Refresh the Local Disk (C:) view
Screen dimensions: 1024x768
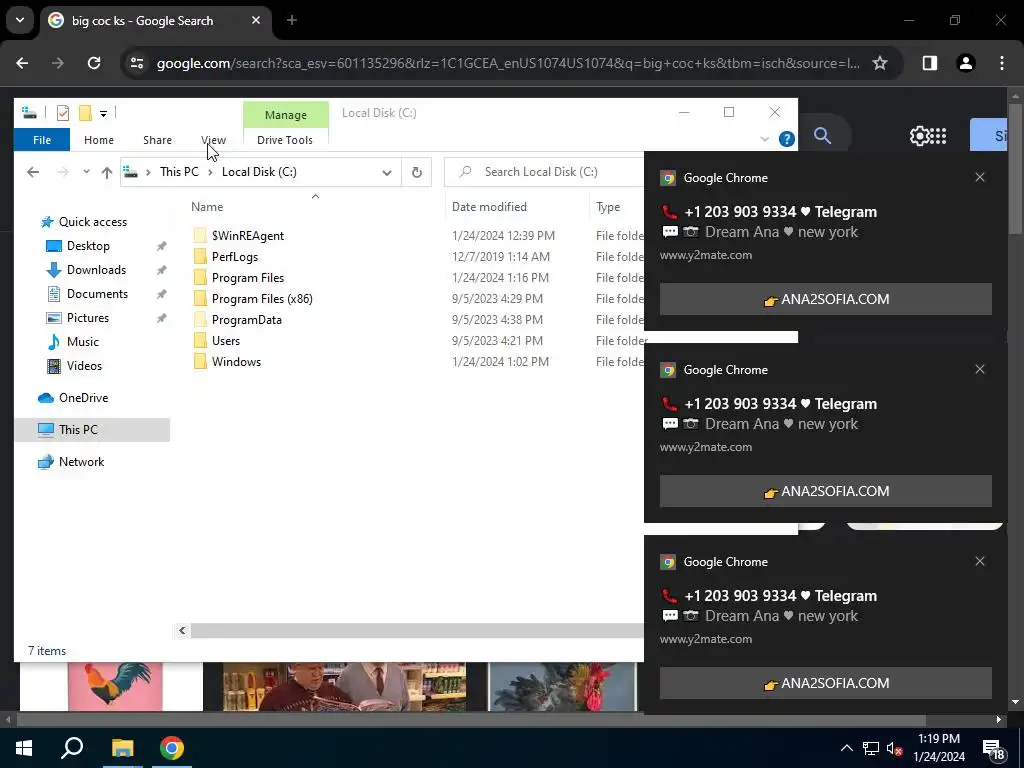point(417,172)
